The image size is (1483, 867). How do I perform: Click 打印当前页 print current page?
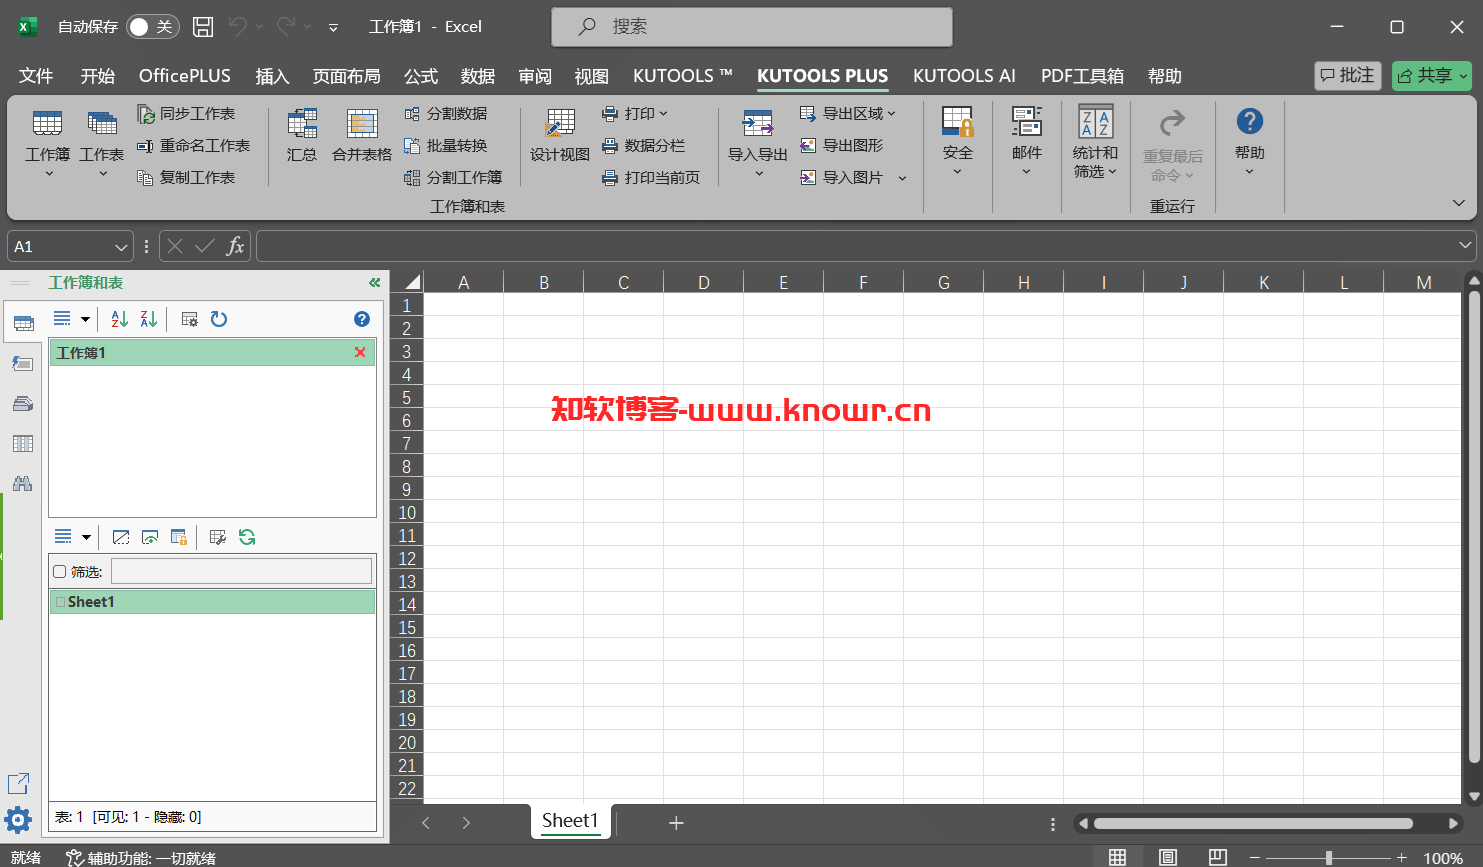651,178
